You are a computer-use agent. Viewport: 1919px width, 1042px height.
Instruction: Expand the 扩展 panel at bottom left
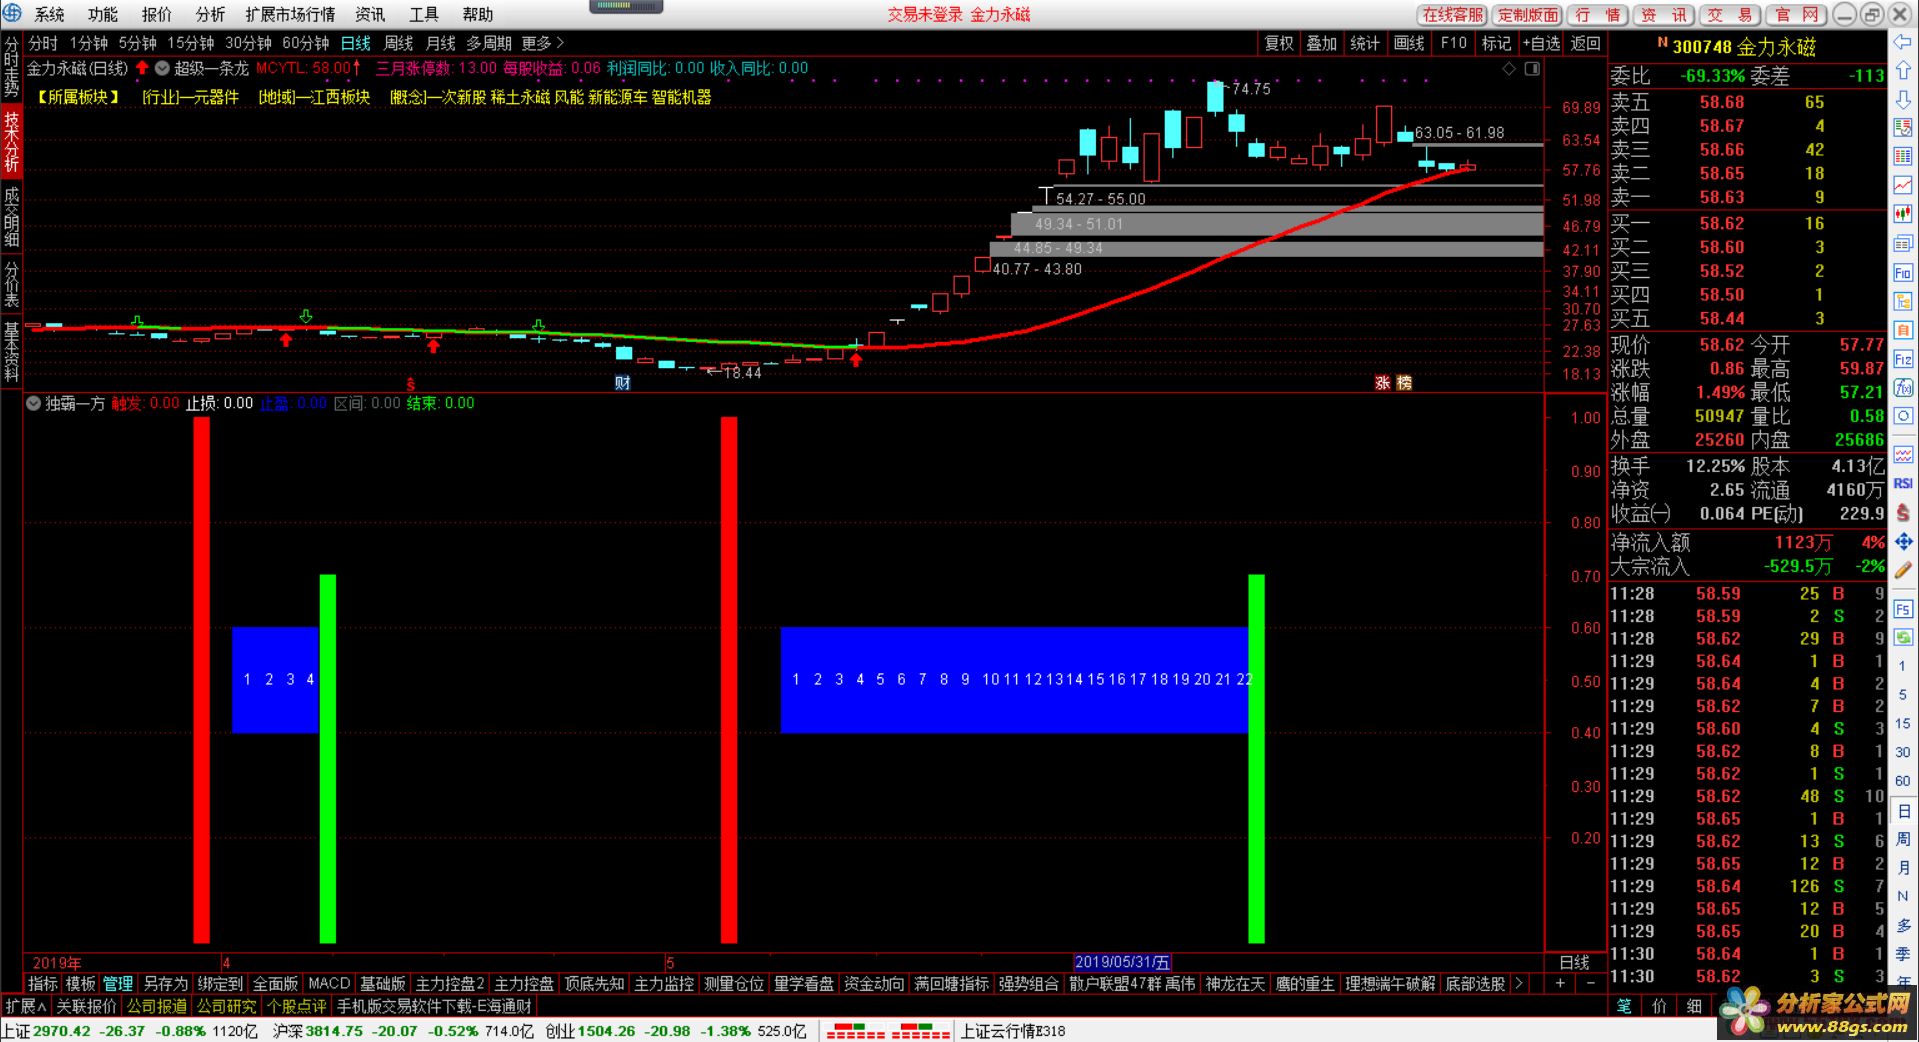[25, 1006]
